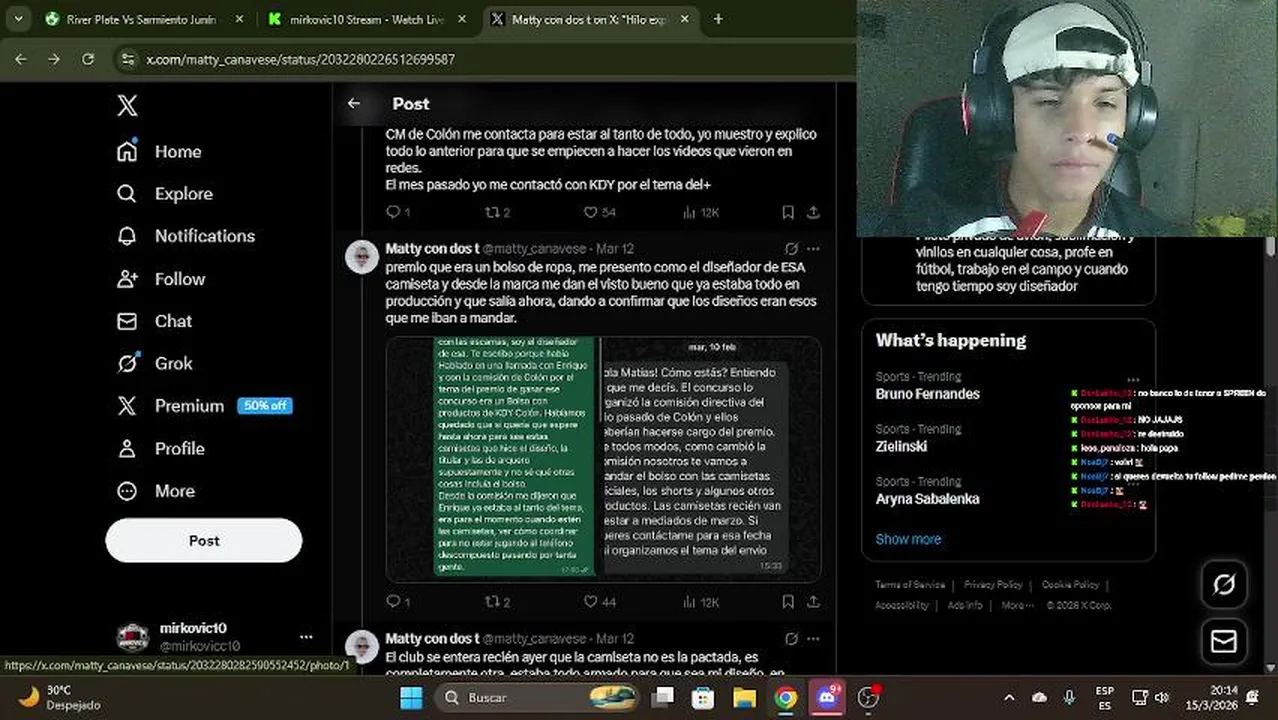Open more menu on 'premio' tweet
1278x720 pixels.
tap(813, 248)
